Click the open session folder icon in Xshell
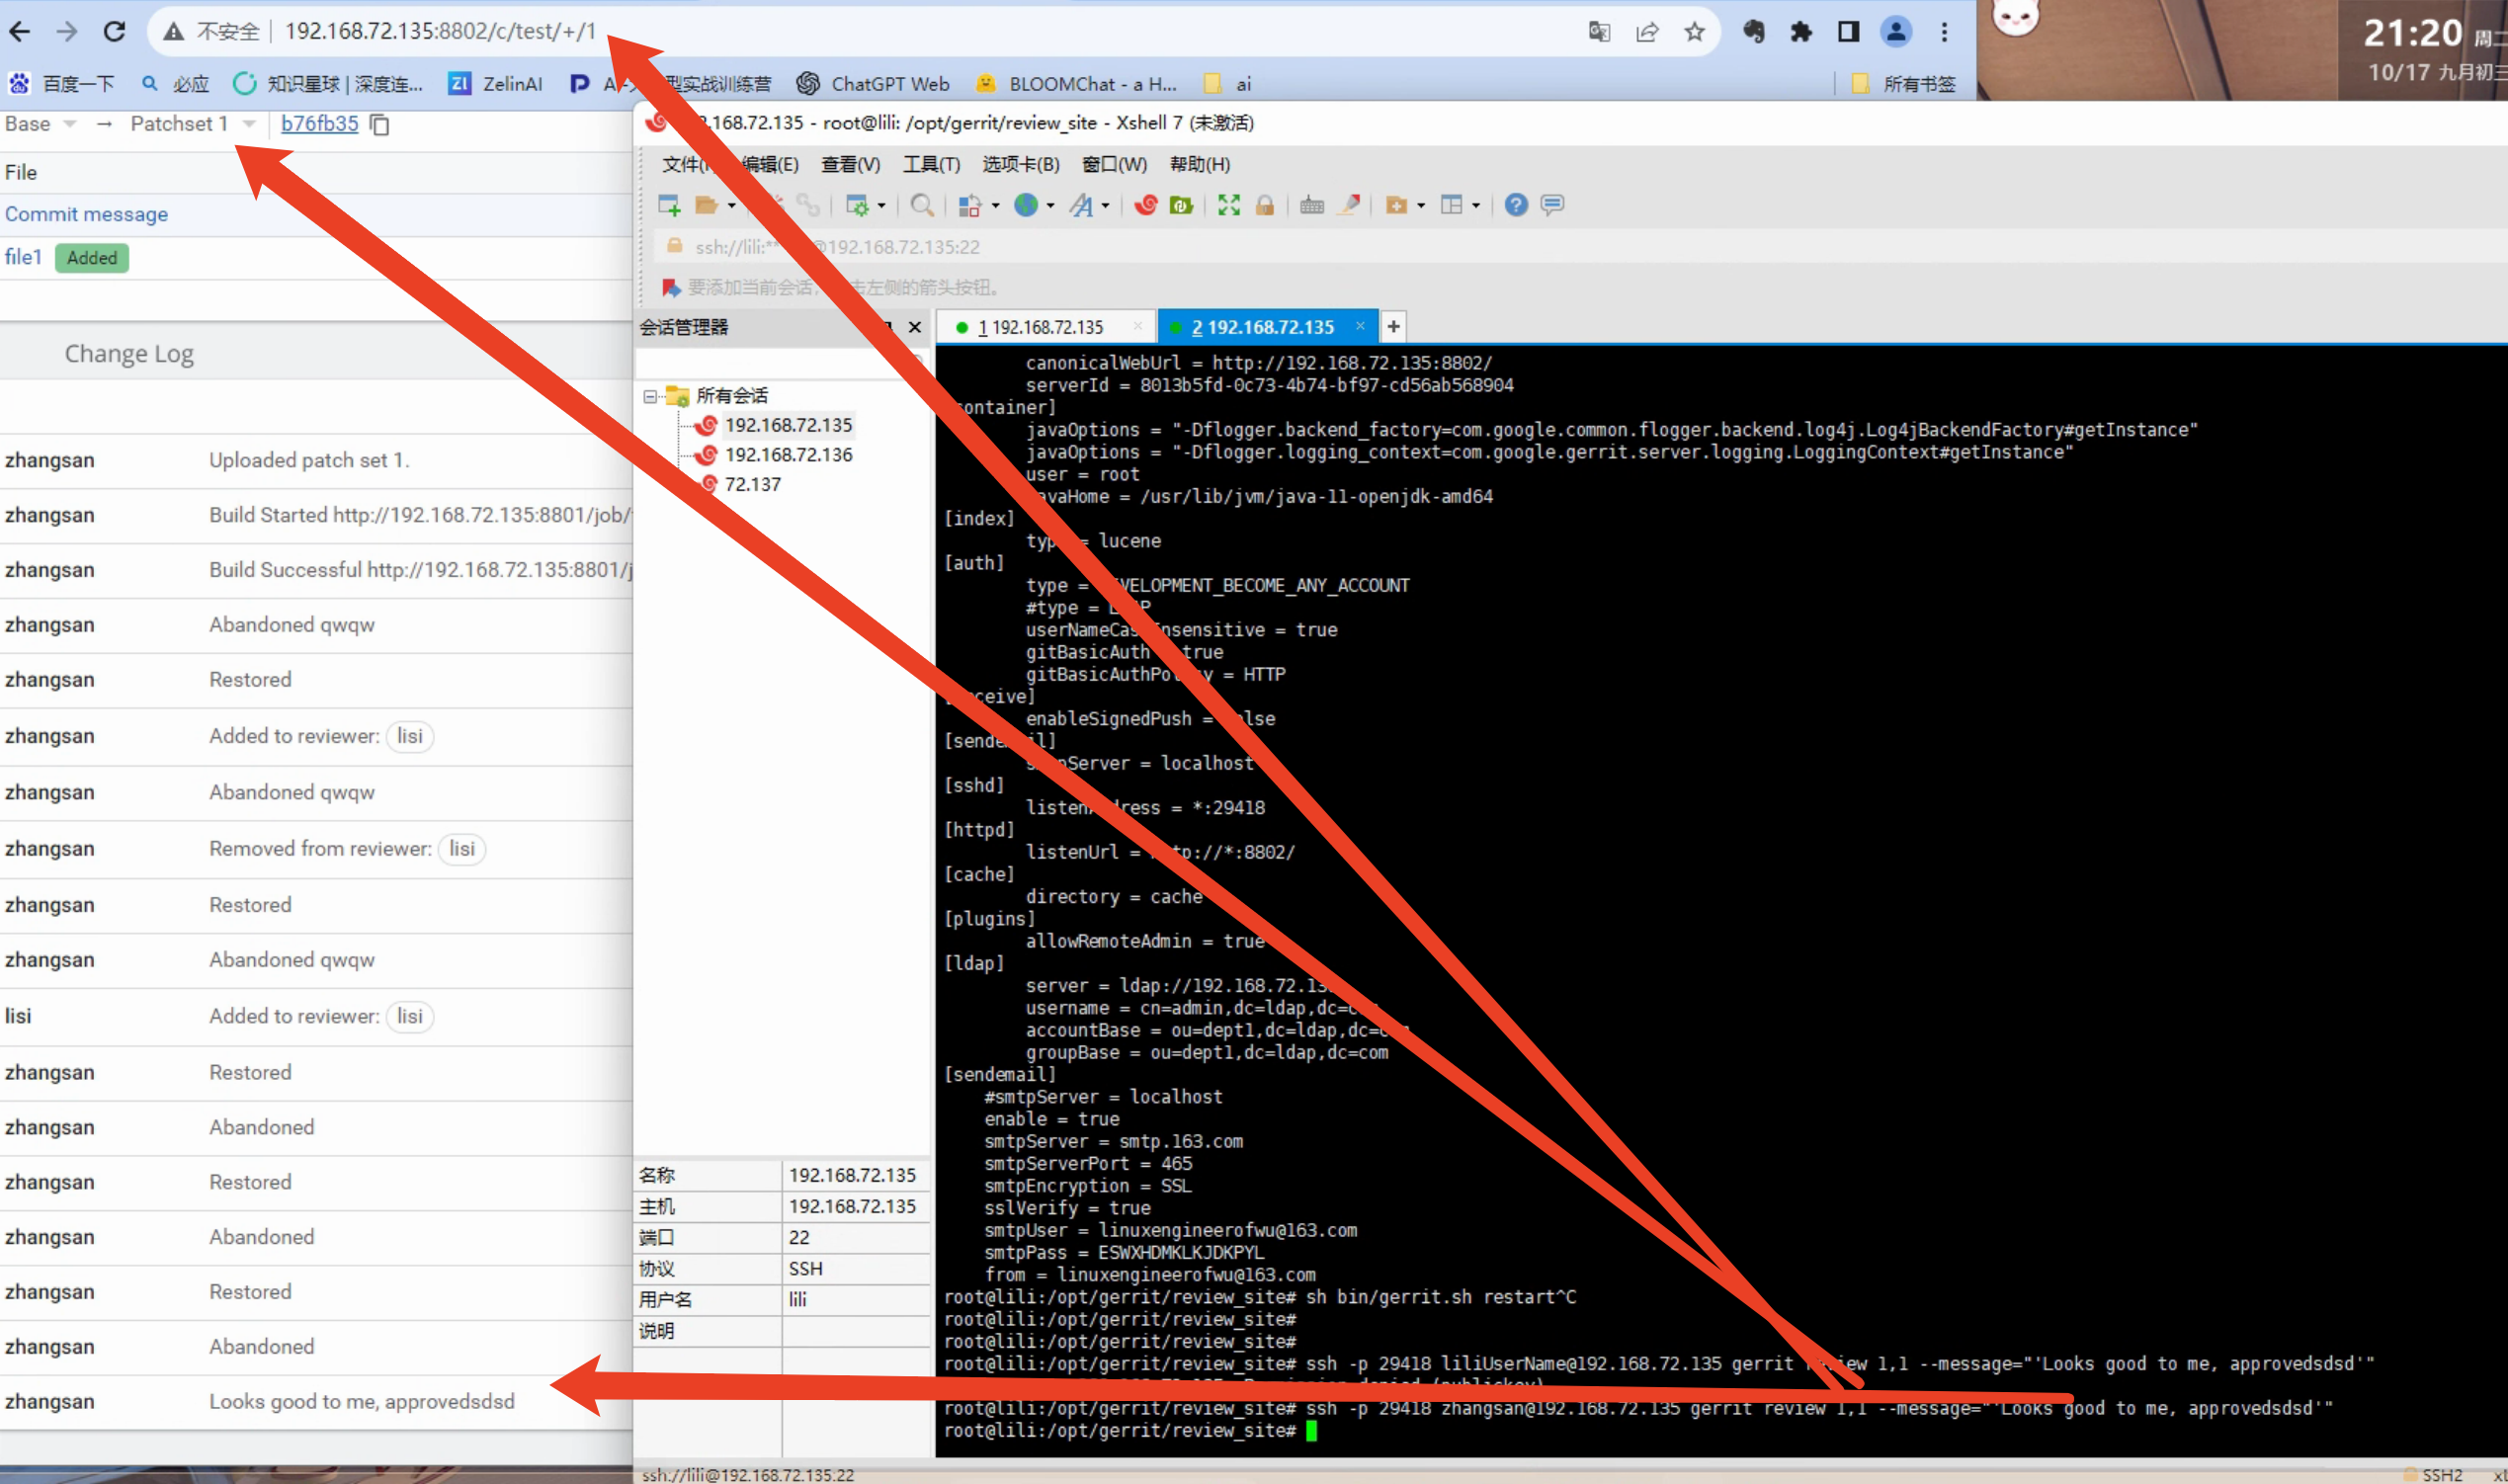 pos(707,205)
